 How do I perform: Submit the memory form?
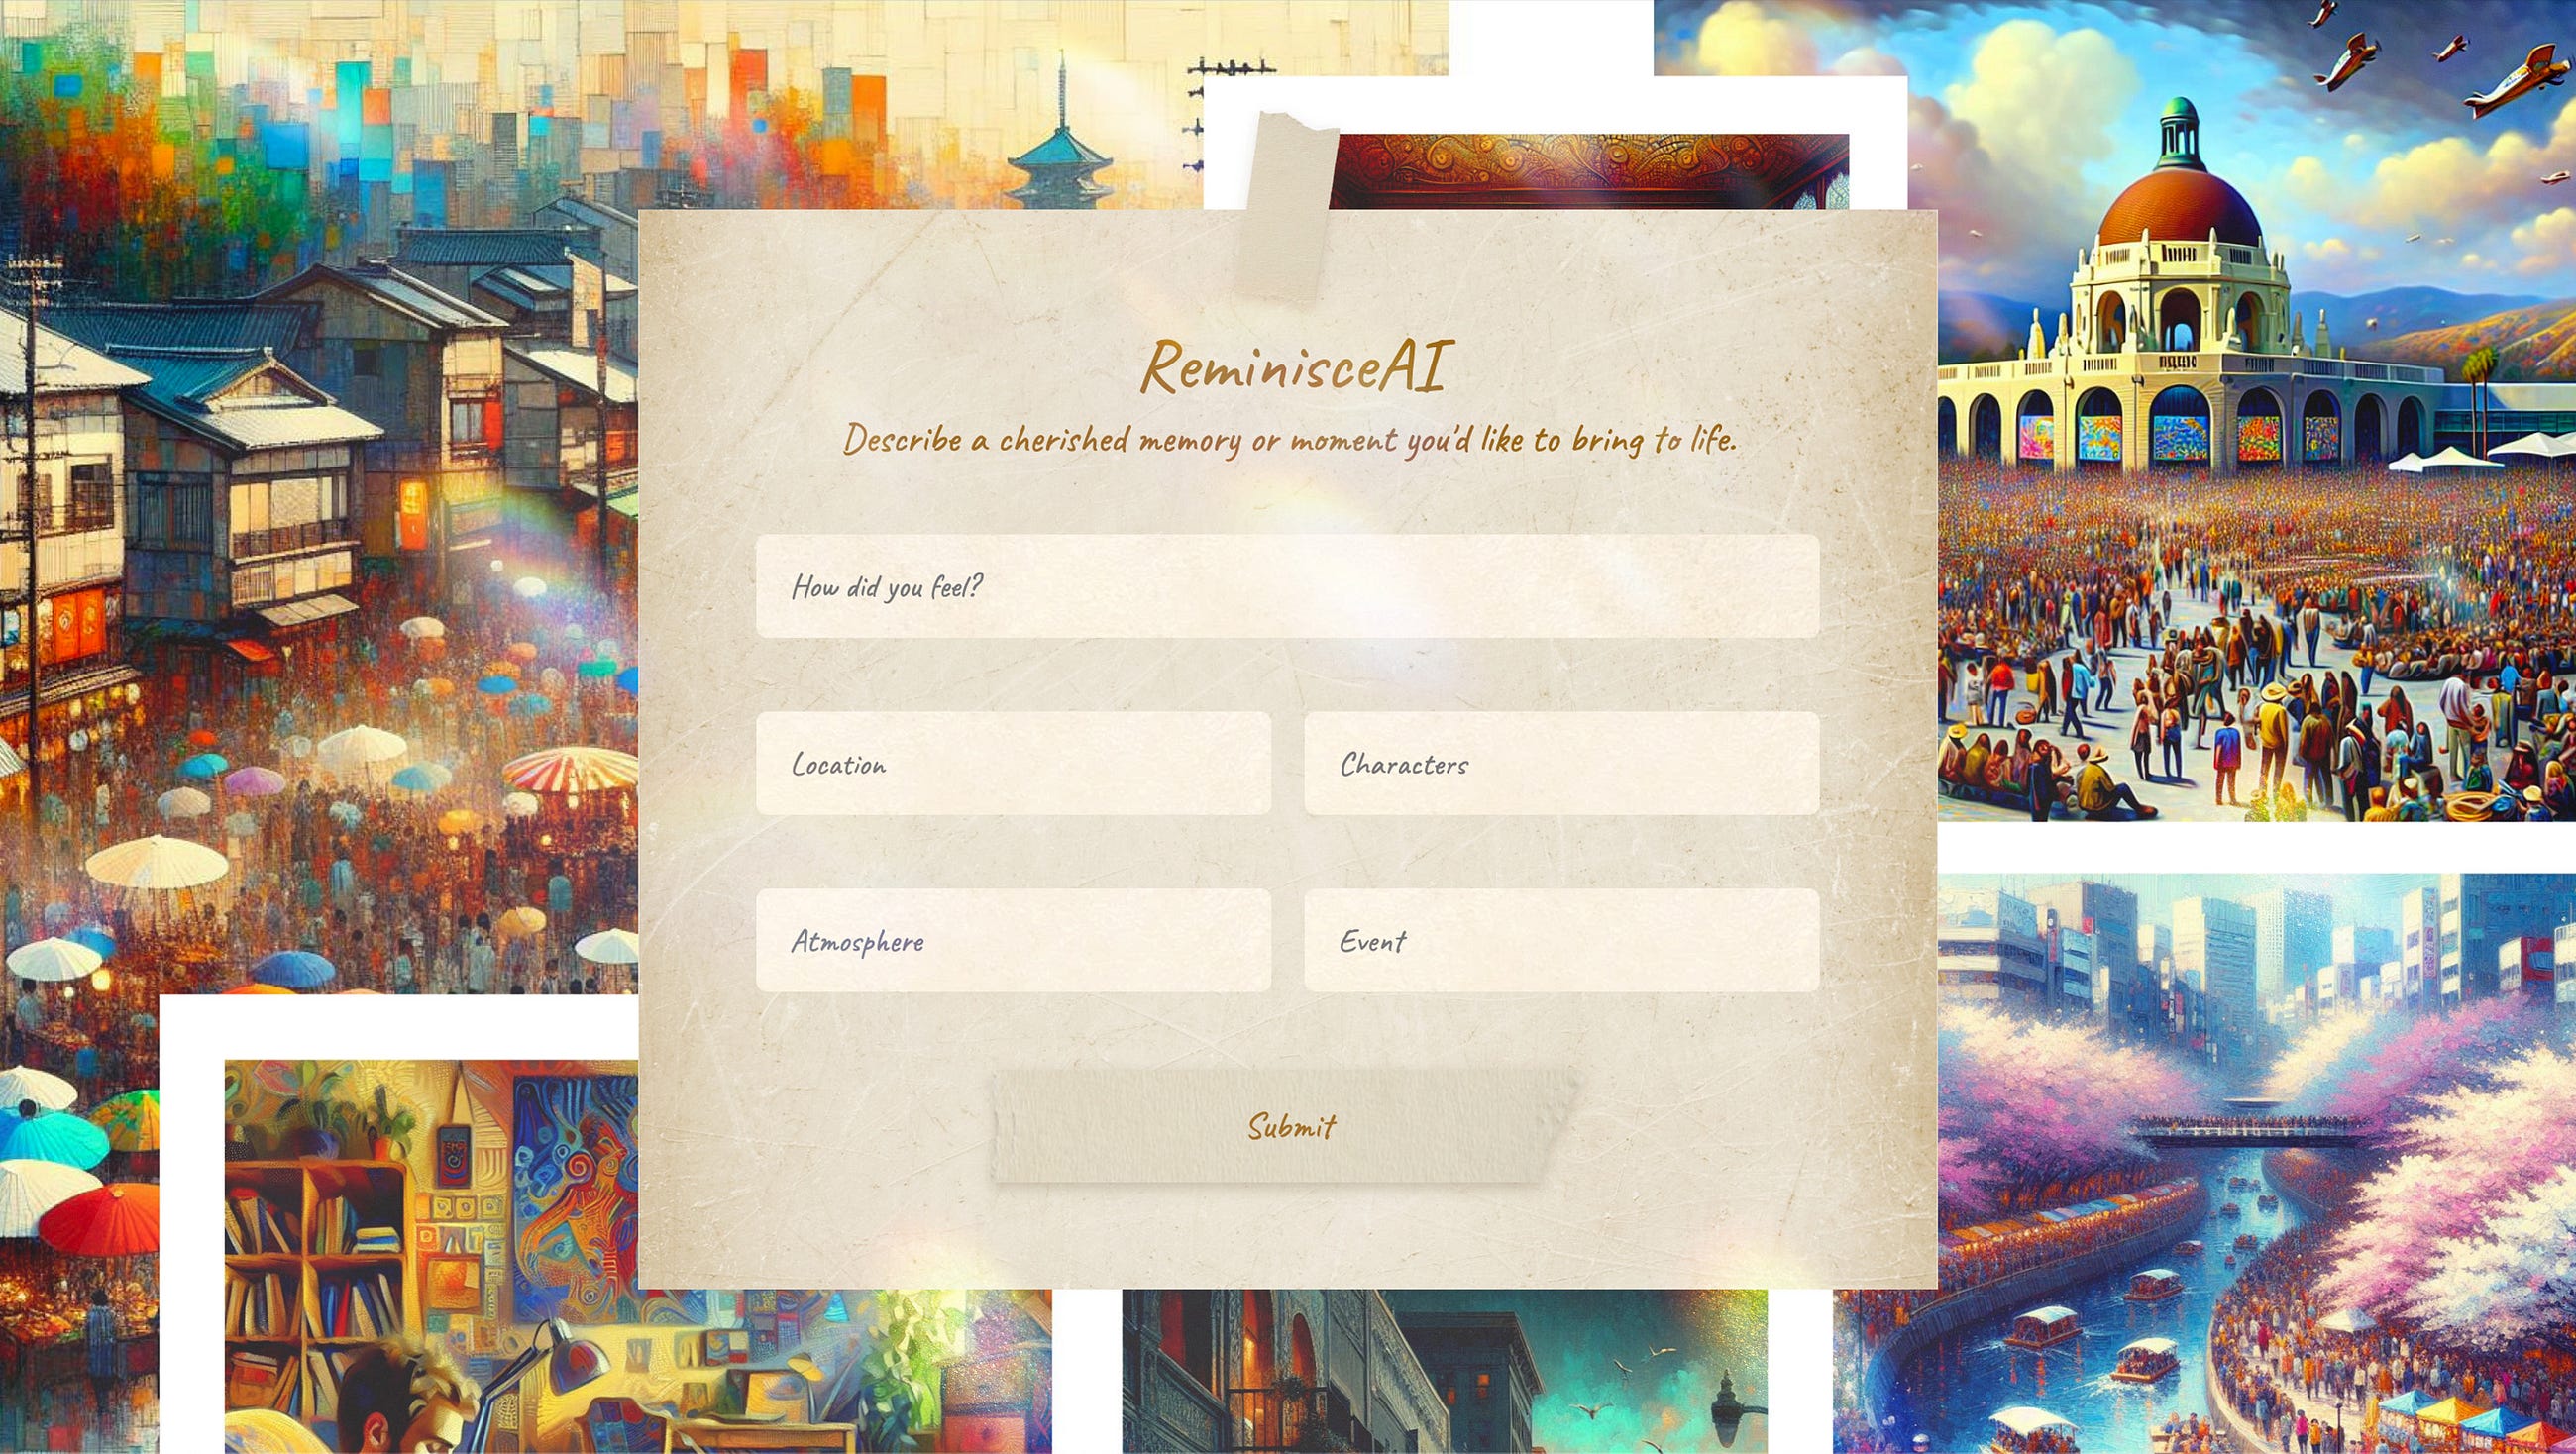(x=1286, y=1125)
